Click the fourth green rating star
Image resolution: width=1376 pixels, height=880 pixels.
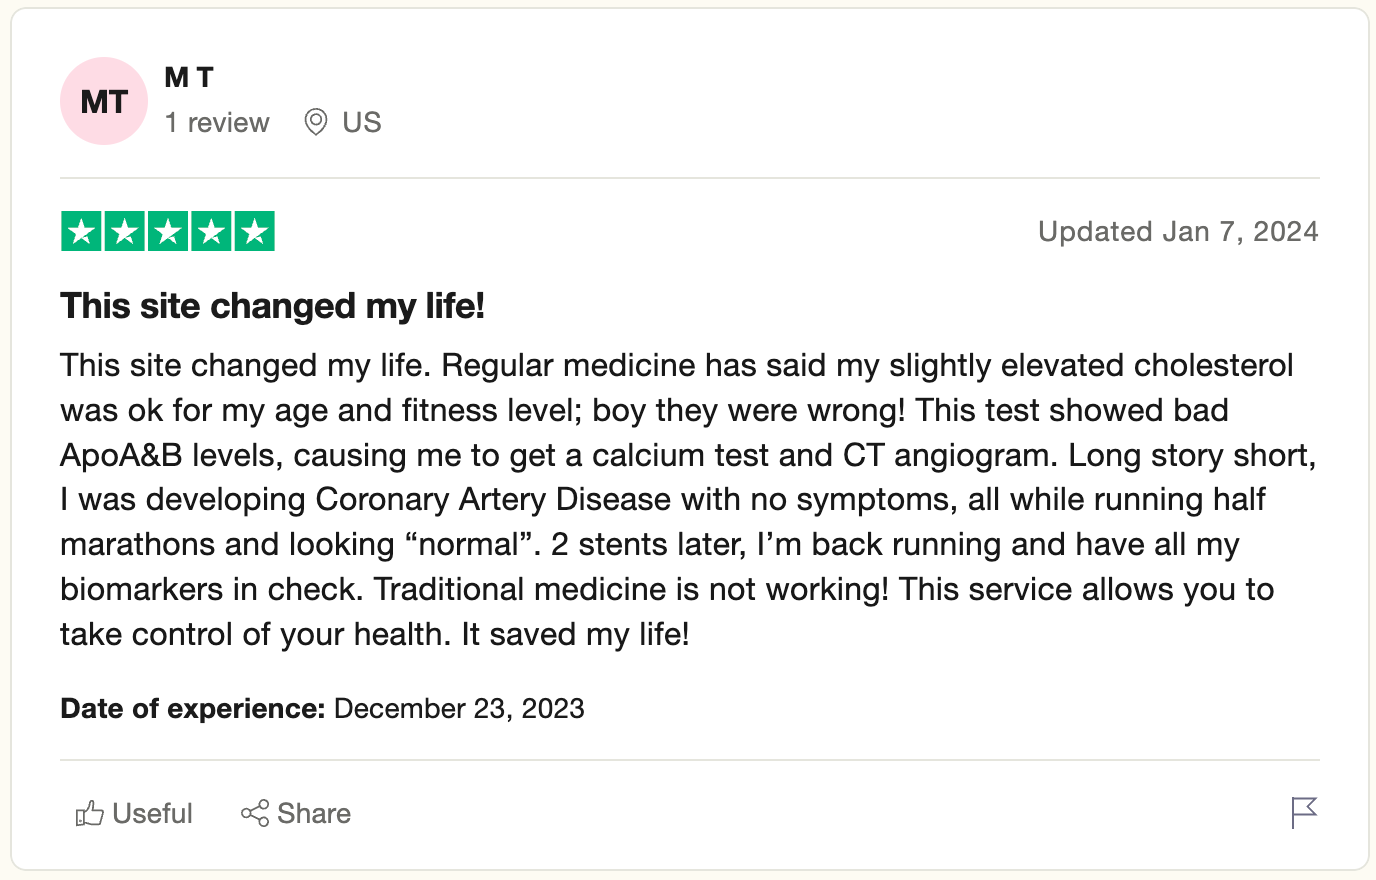point(211,231)
